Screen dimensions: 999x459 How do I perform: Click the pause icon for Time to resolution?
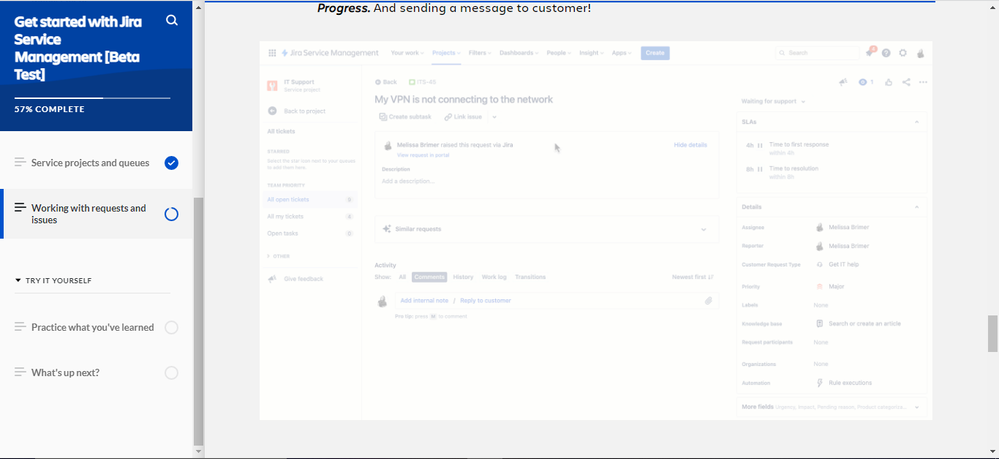pos(760,170)
